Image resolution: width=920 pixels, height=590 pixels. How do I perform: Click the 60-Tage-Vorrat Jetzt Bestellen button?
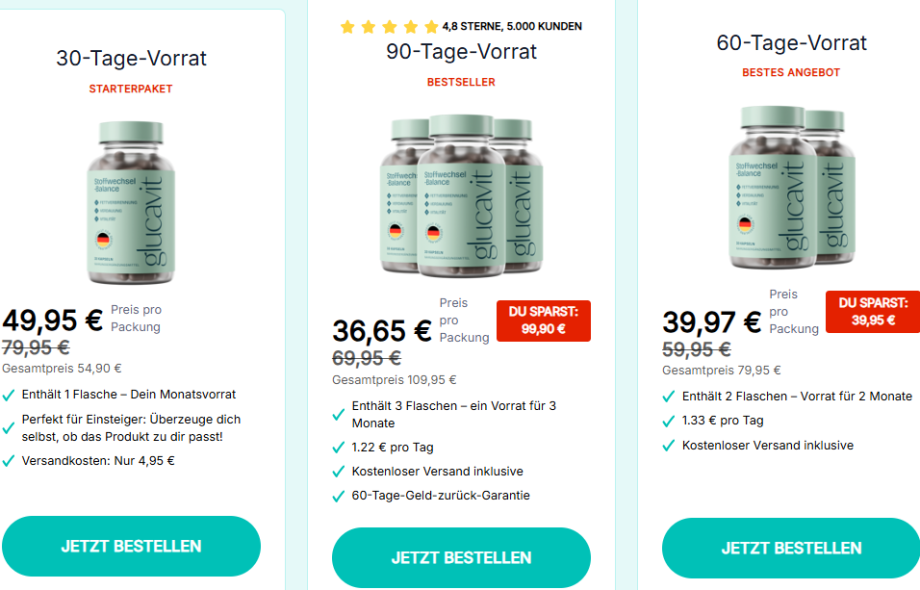(x=791, y=548)
